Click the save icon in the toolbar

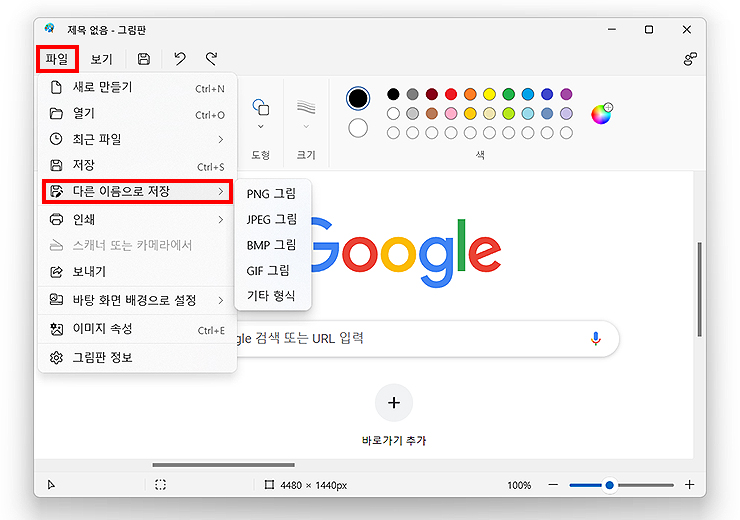tap(143, 59)
